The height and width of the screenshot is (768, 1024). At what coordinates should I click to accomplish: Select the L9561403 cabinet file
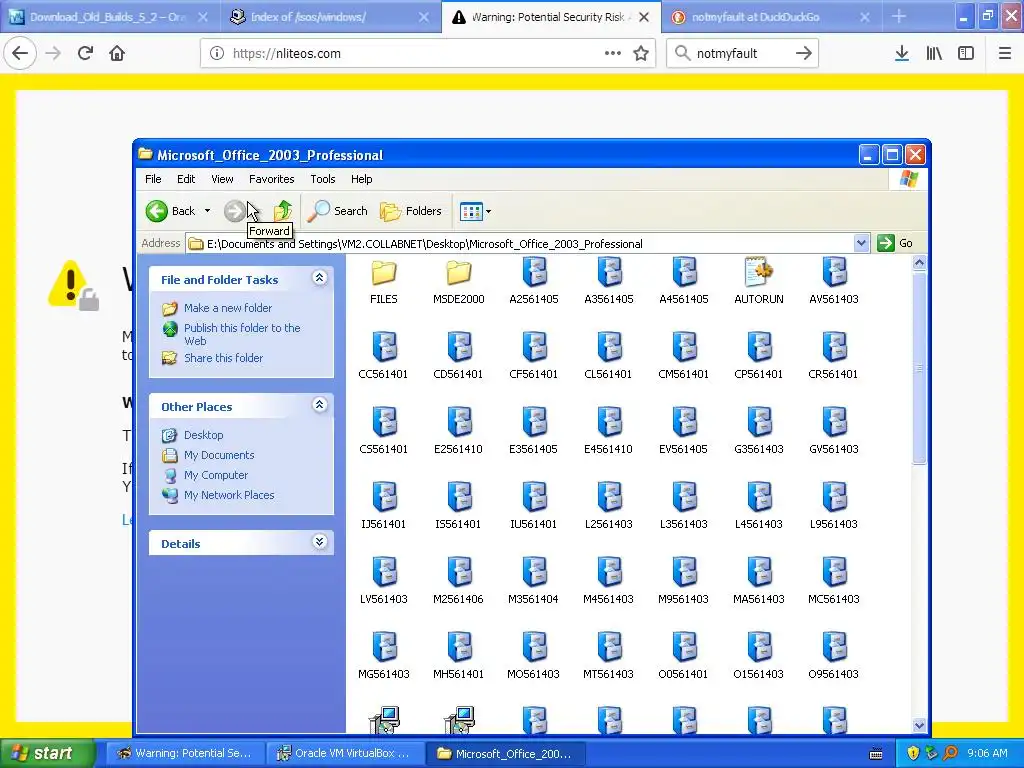coord(833,497)
